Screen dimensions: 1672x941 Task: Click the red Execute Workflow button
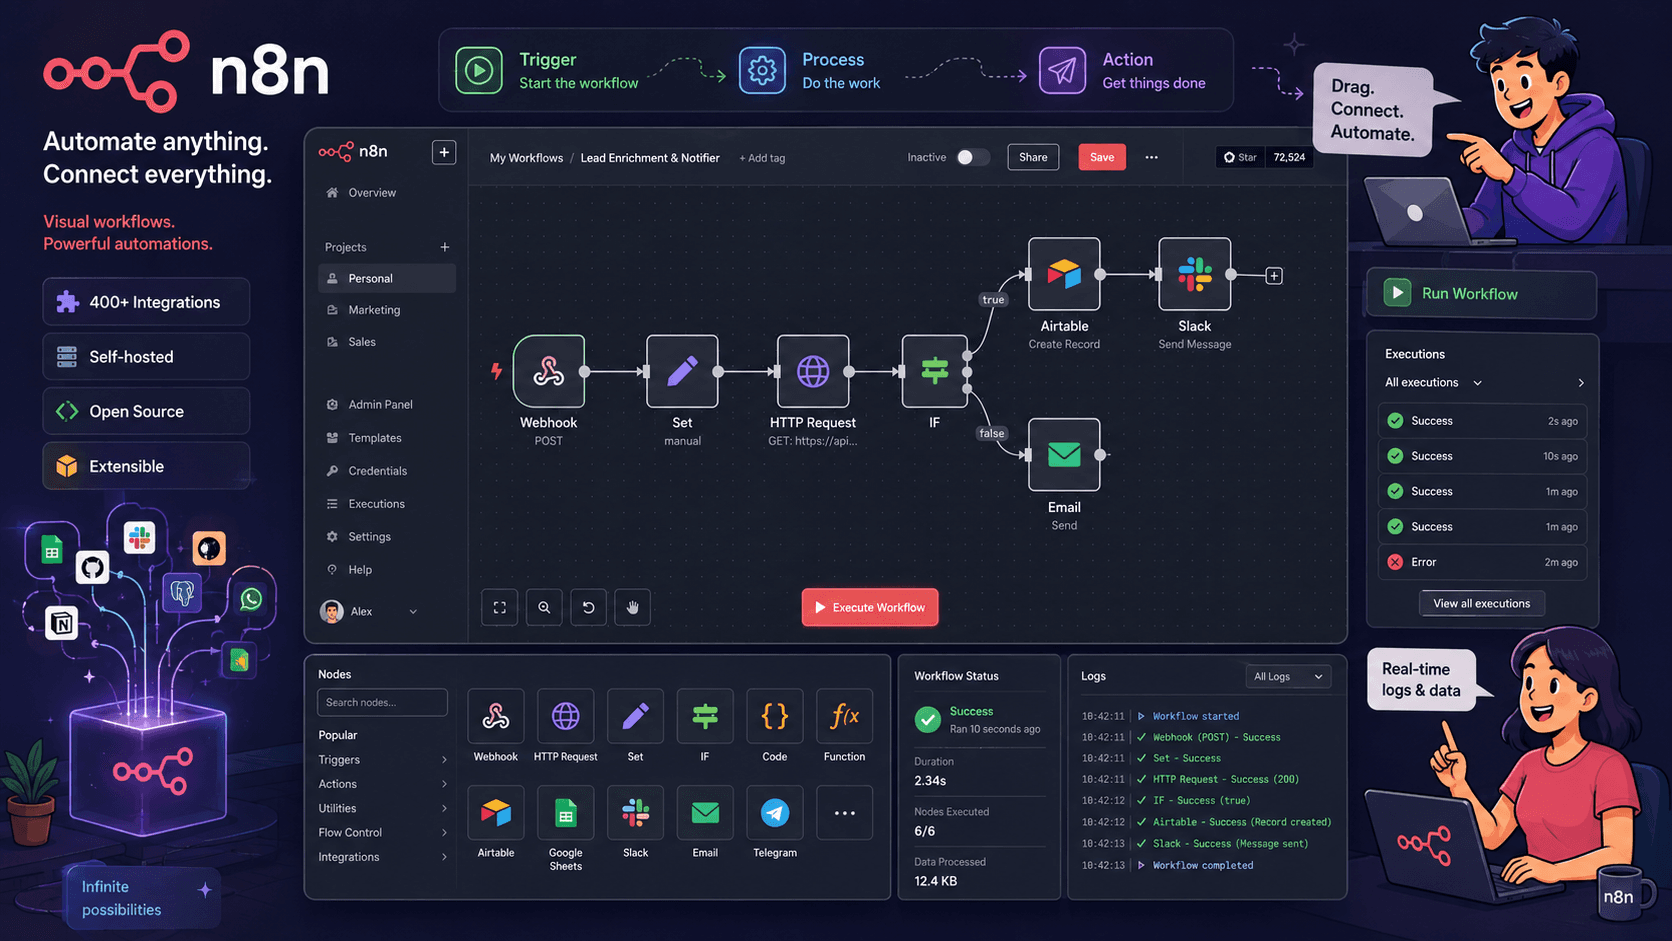(870, 607)
